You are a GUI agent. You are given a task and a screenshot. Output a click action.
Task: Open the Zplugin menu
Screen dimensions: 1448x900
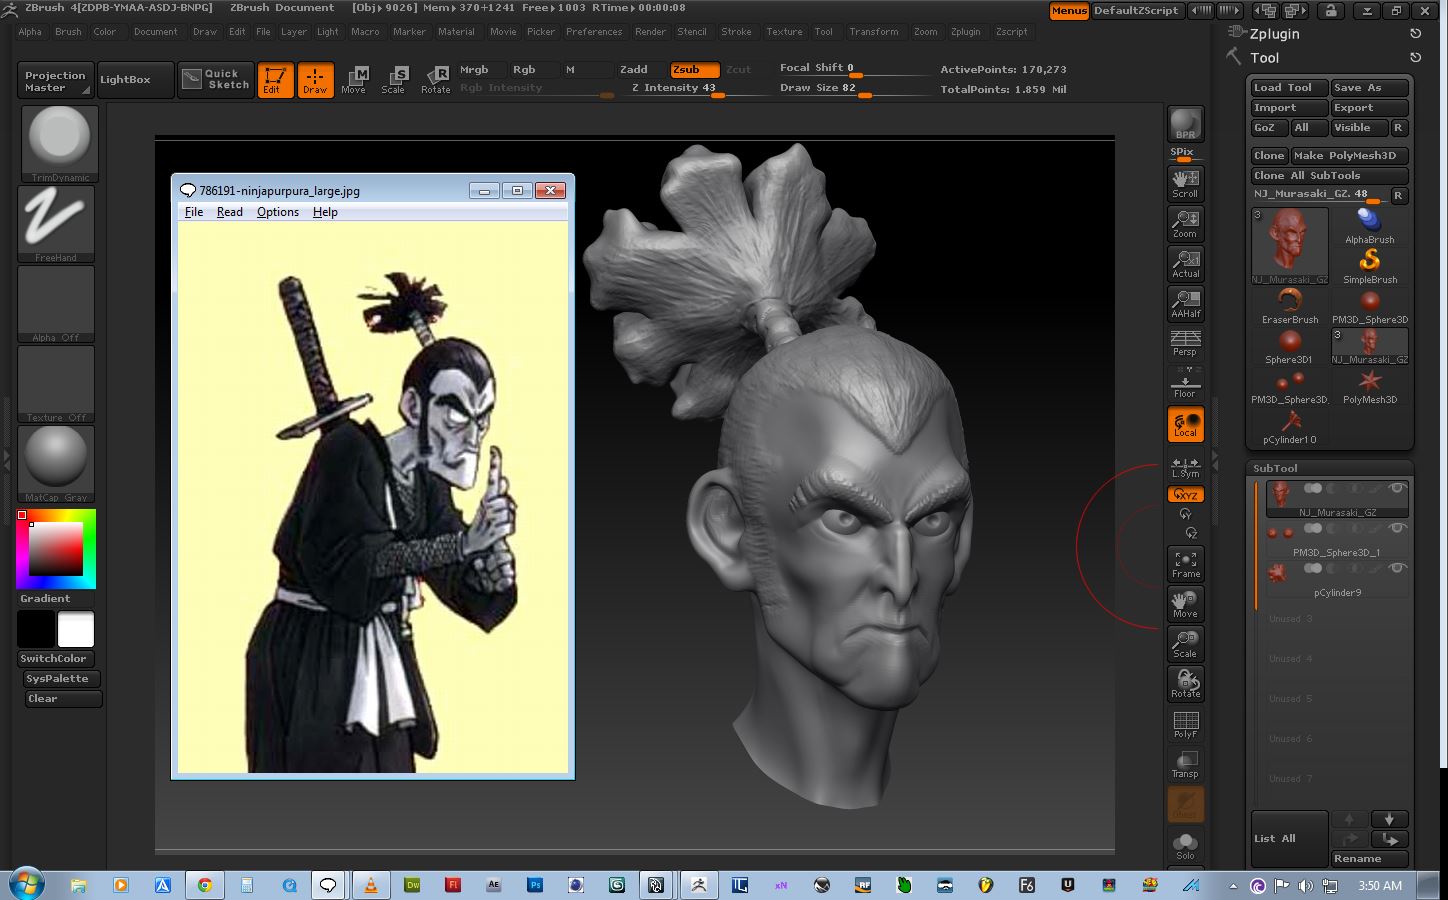965,32
